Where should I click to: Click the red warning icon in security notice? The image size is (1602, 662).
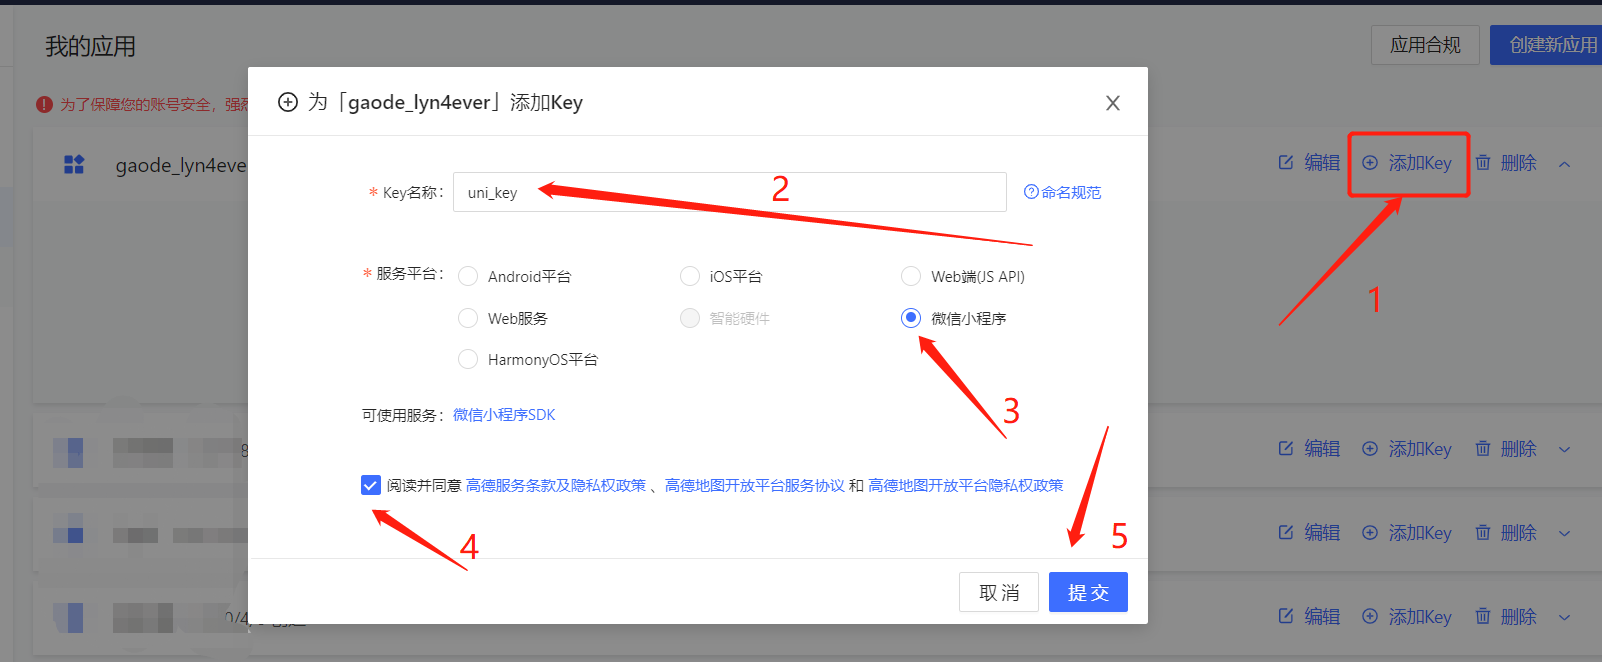44,104
